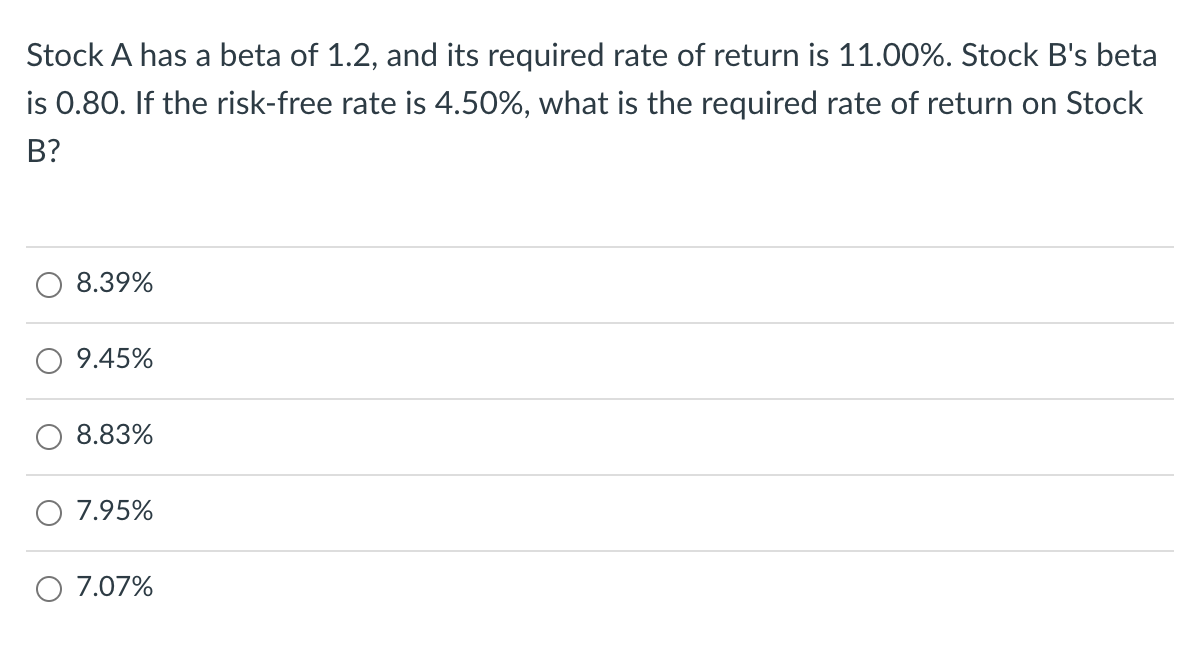The image size is (1204, 648).
Task: Click the 7.95% answer label text
Action: pyautogui.click(x=115, y=513)
